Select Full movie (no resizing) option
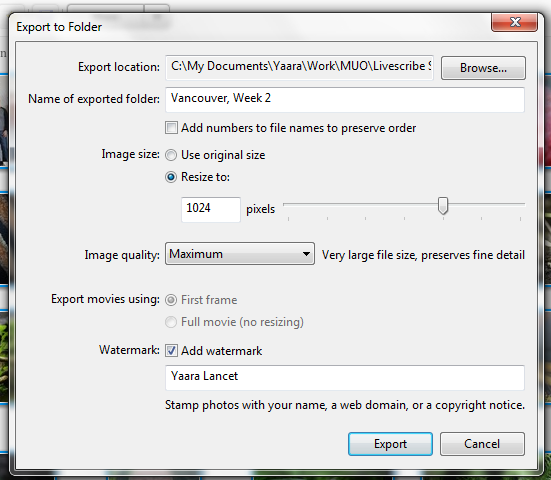The width and height of the screenshot is (551, 480). [171, 322]
